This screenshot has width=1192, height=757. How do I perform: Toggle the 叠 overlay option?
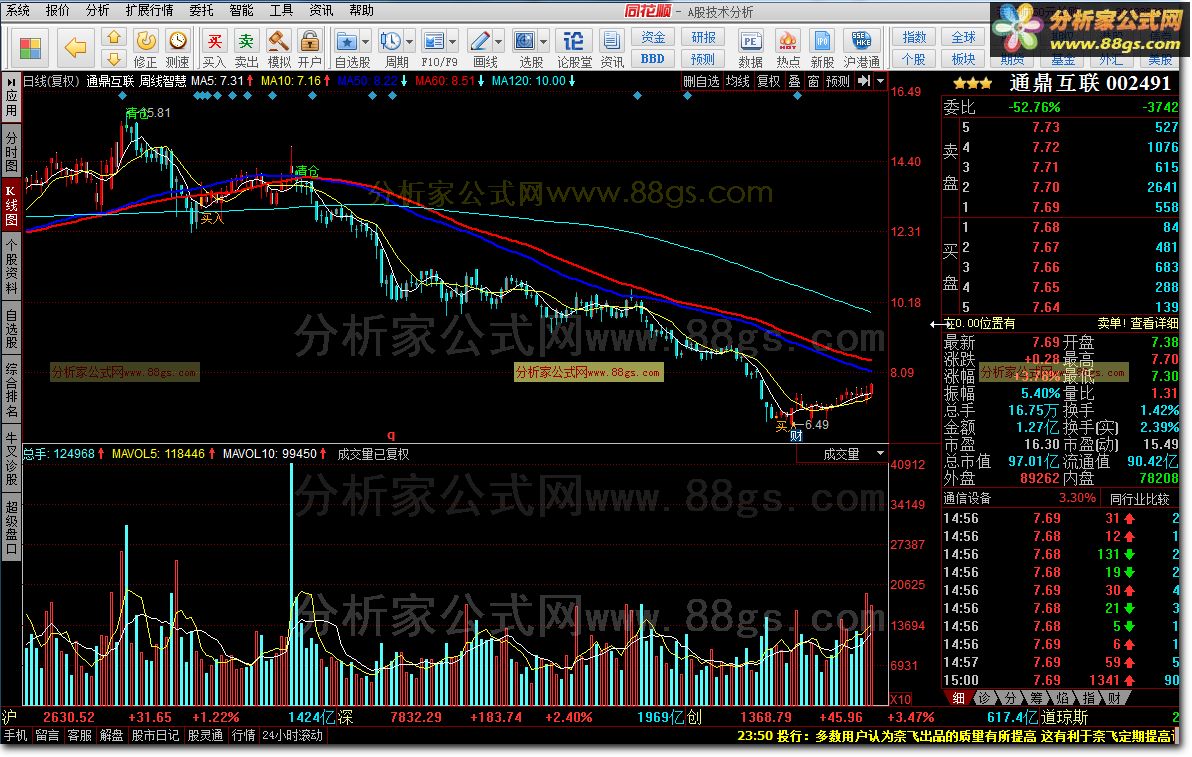coord(794,81)
